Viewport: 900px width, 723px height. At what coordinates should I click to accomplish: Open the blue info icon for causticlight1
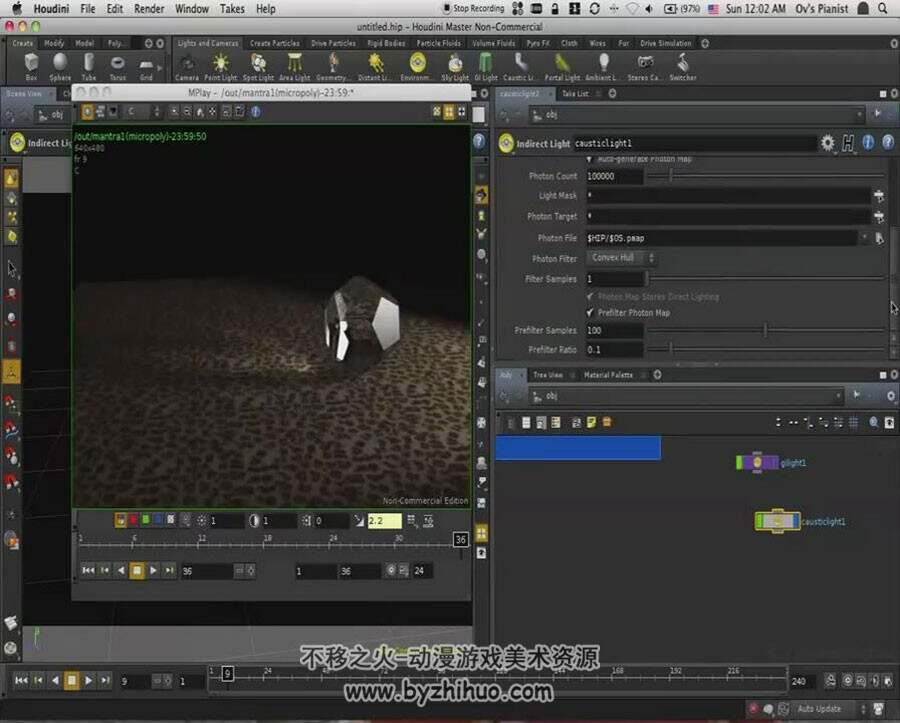pyautogui.click(x=868, y=142)
